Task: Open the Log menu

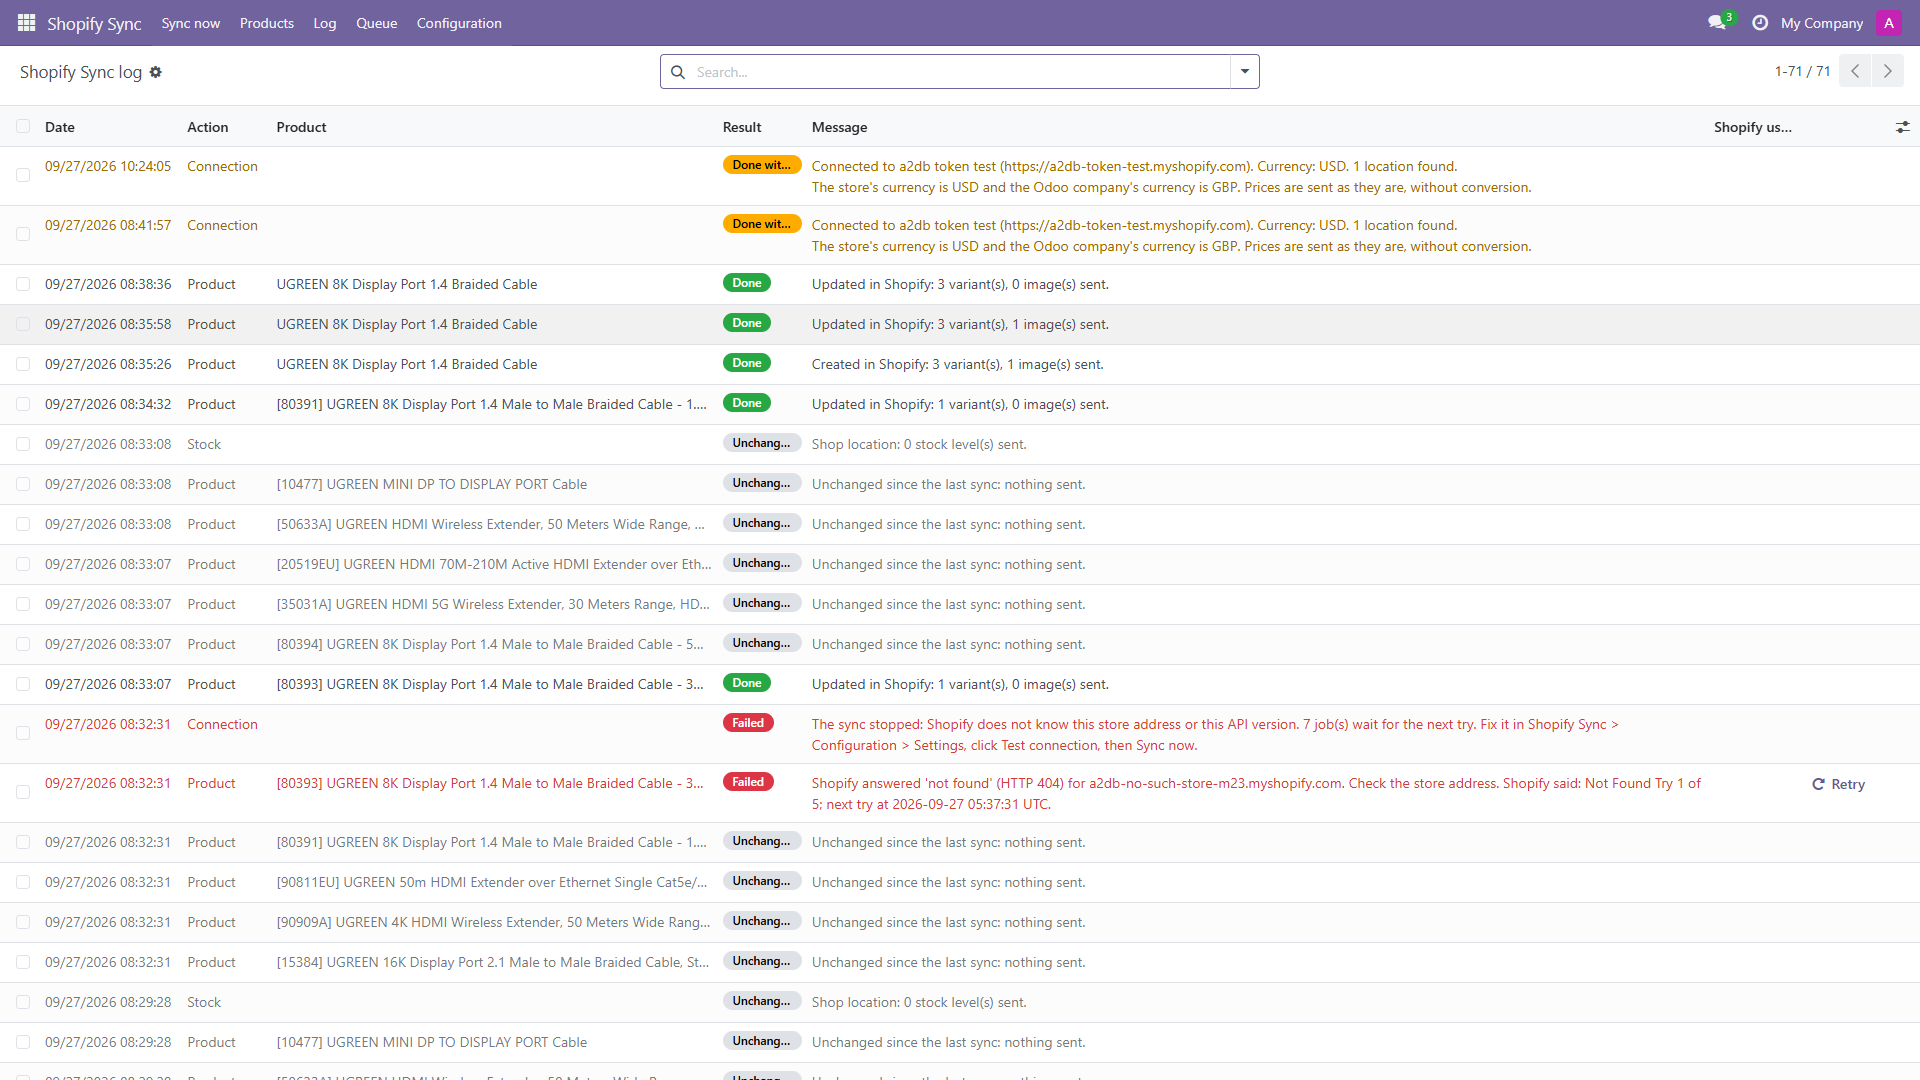Action: pos(325,23)
